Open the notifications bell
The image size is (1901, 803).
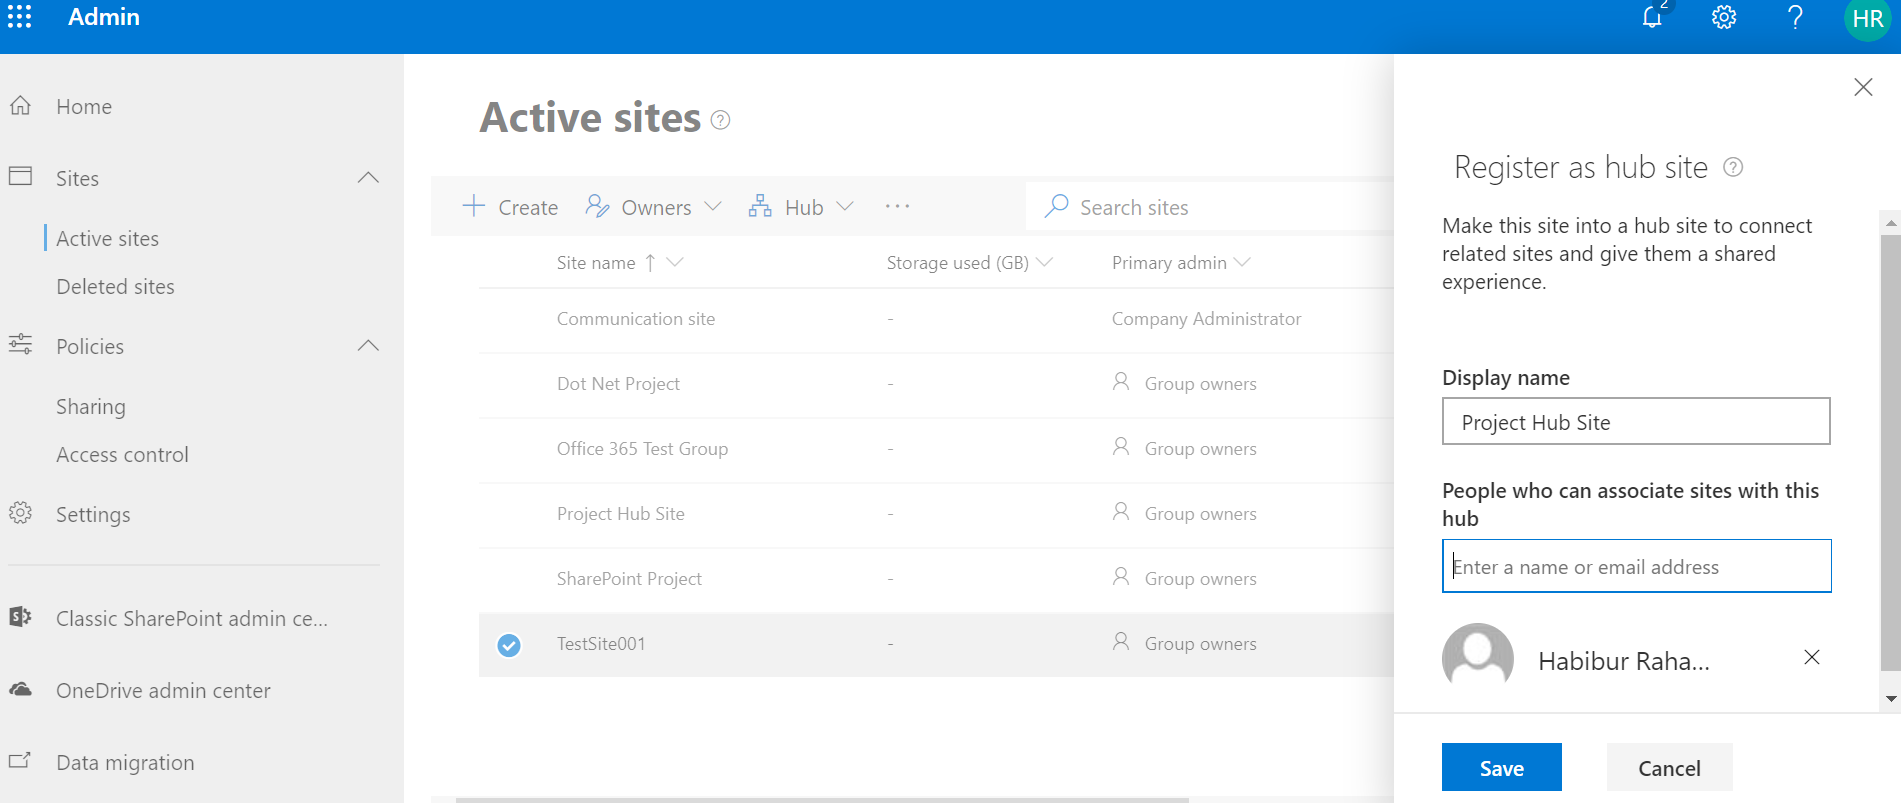[1652, 17]
